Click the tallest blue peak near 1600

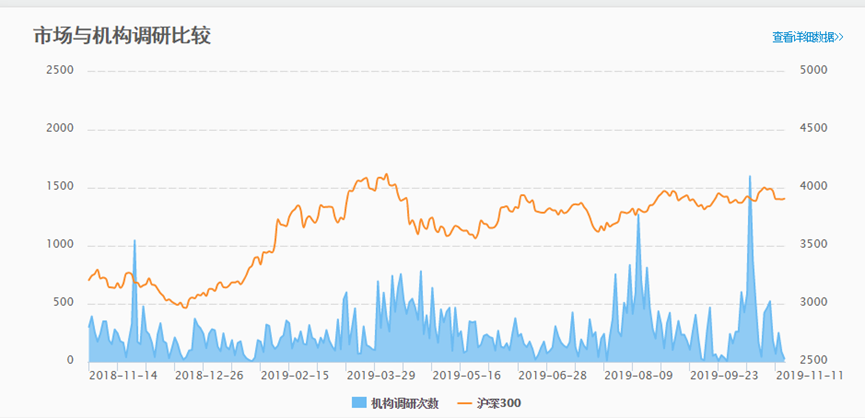[x=750, y=180]
